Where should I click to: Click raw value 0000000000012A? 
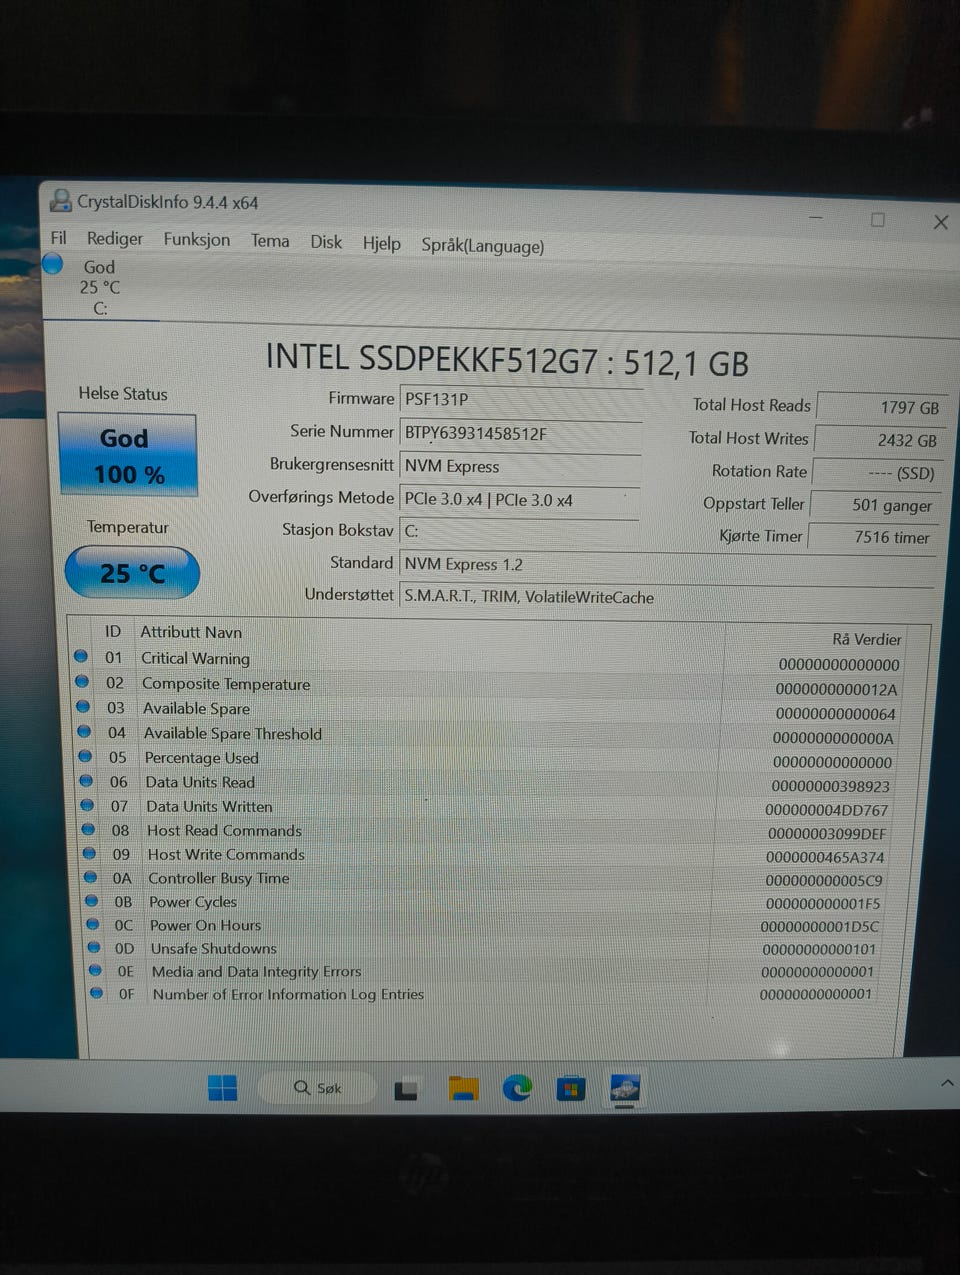[836, 690]
